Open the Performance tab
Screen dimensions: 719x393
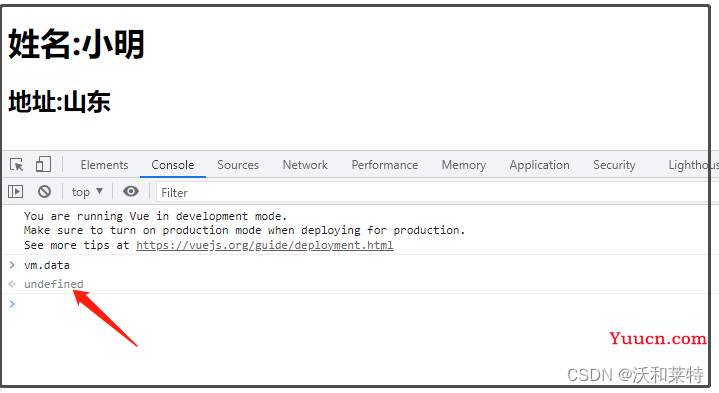point(384,165)
